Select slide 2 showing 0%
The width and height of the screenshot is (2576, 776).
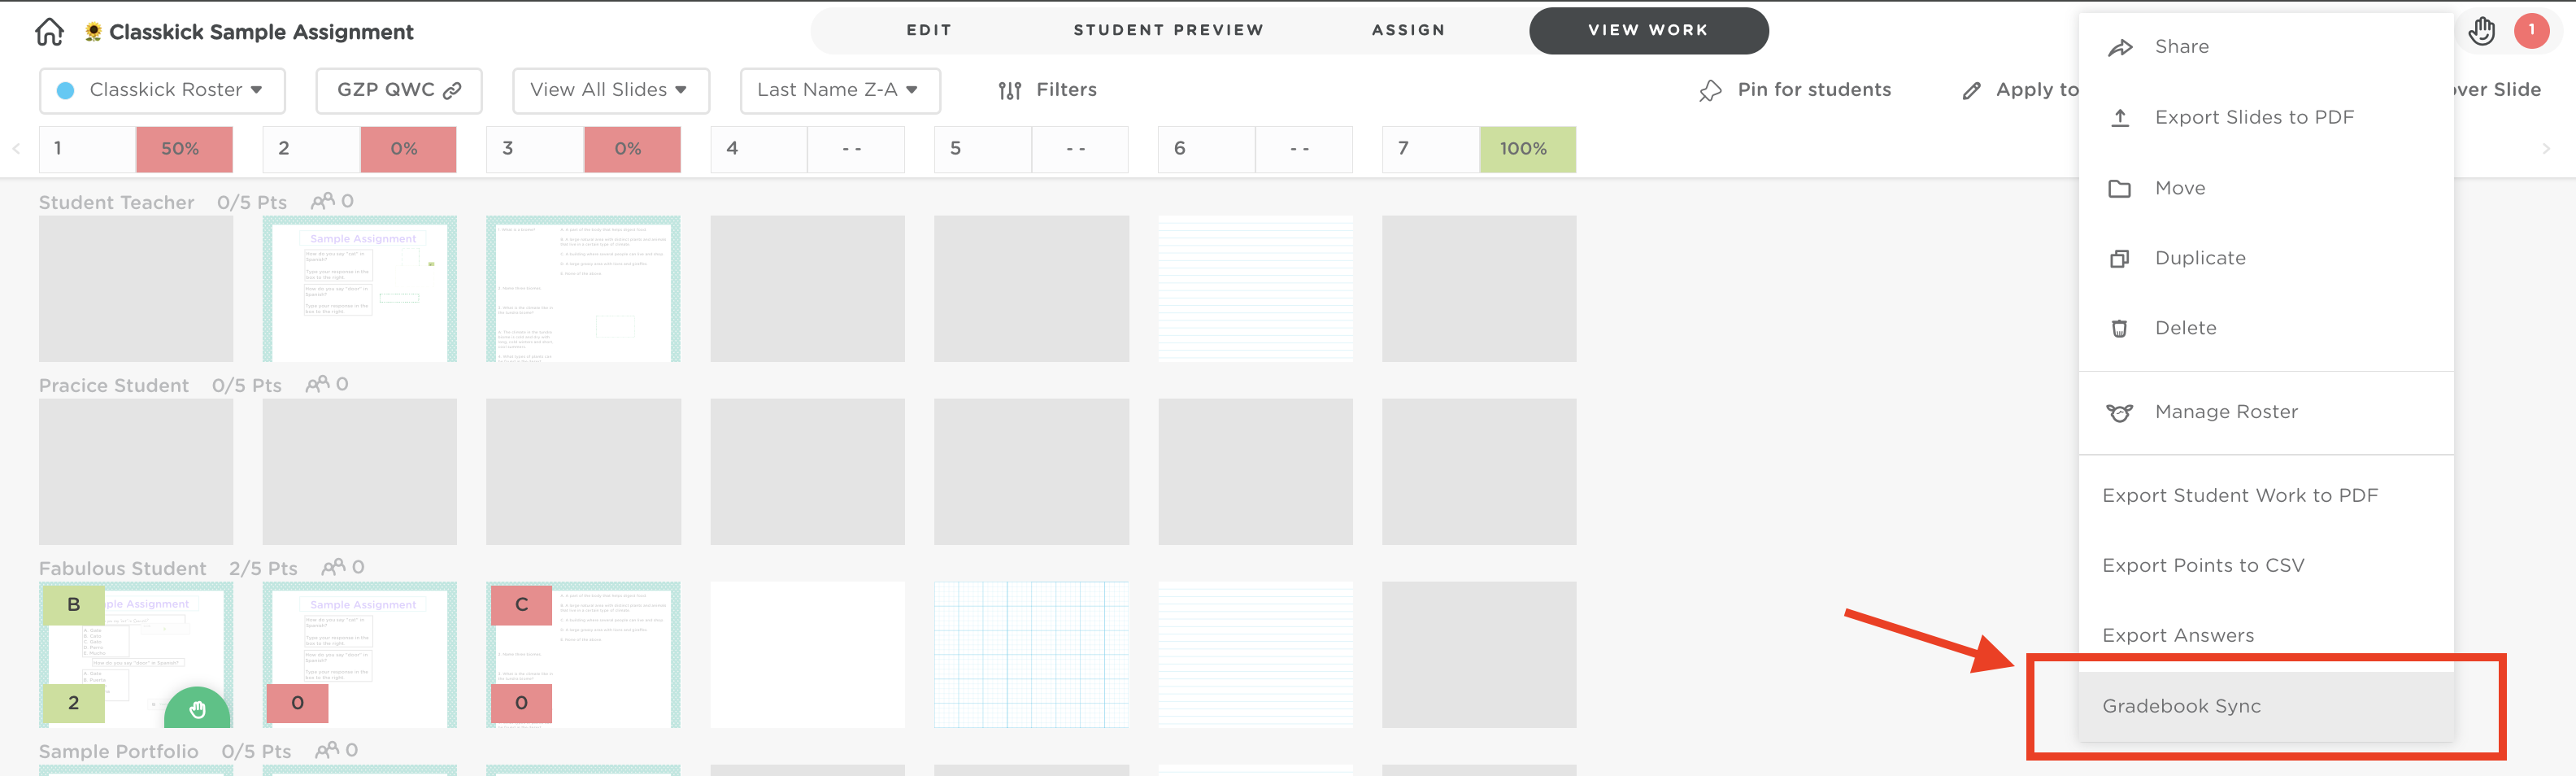point(360,149)
